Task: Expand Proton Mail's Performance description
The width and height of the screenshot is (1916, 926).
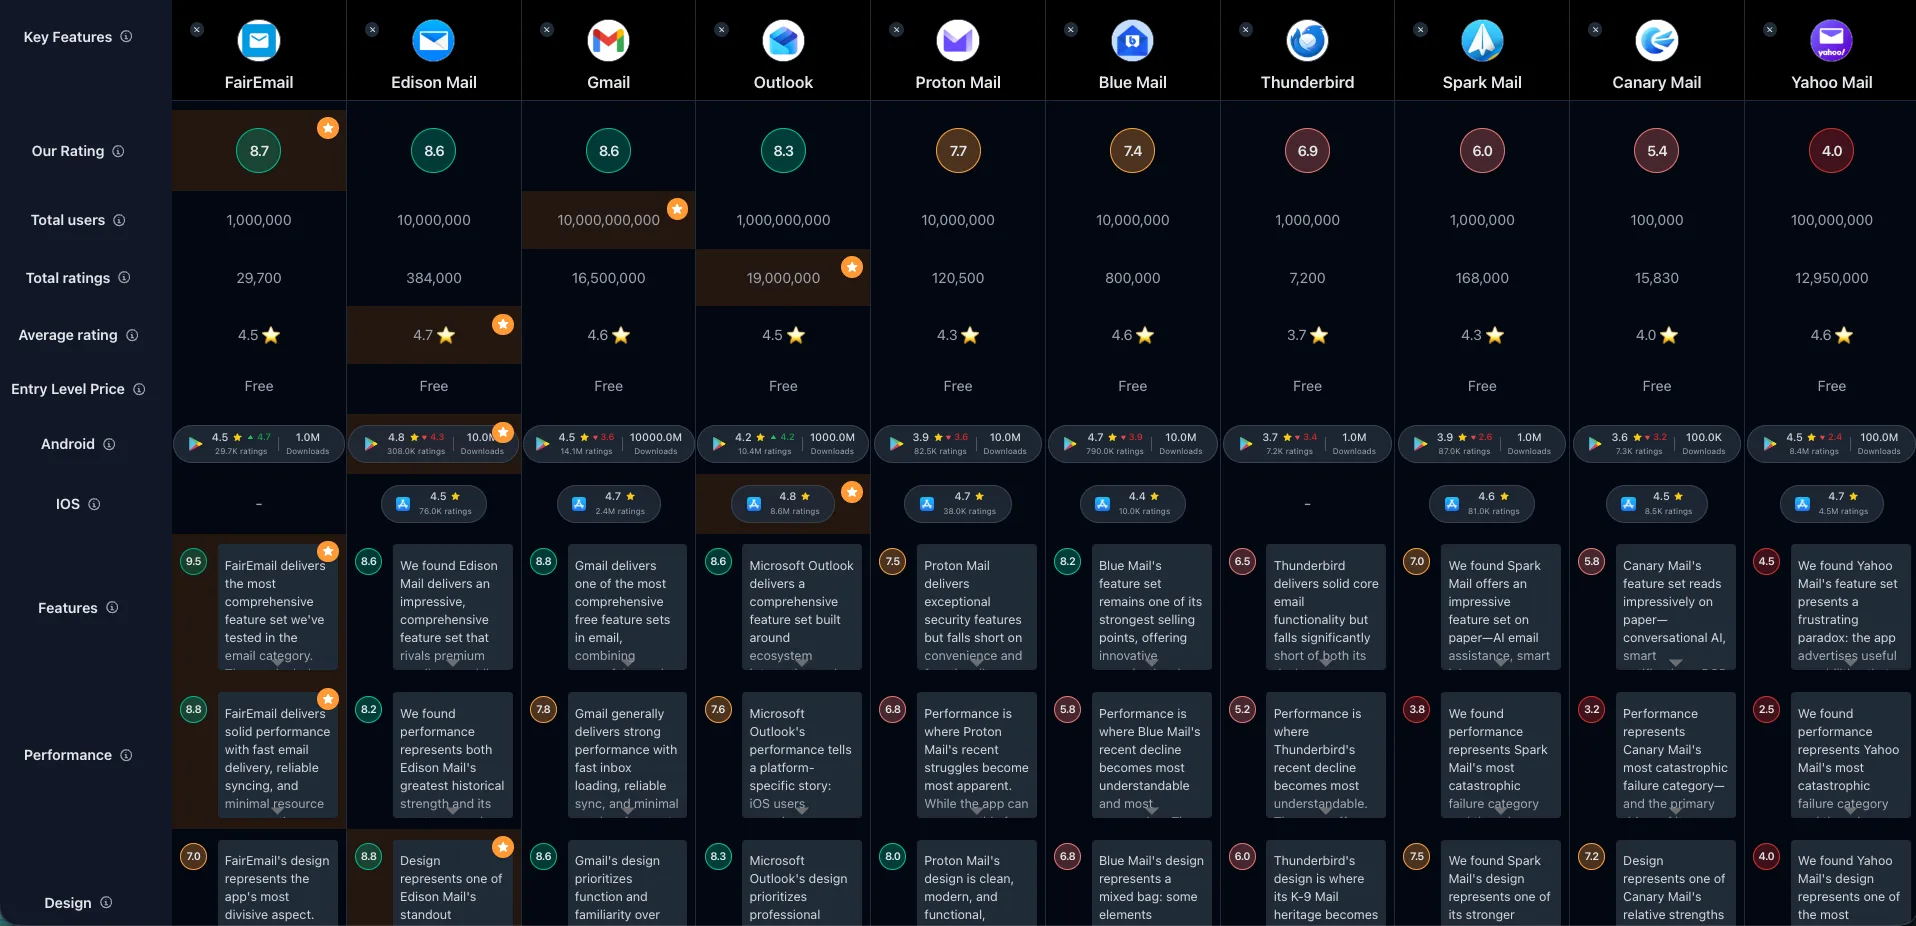Action: click(x=977, y=810)
